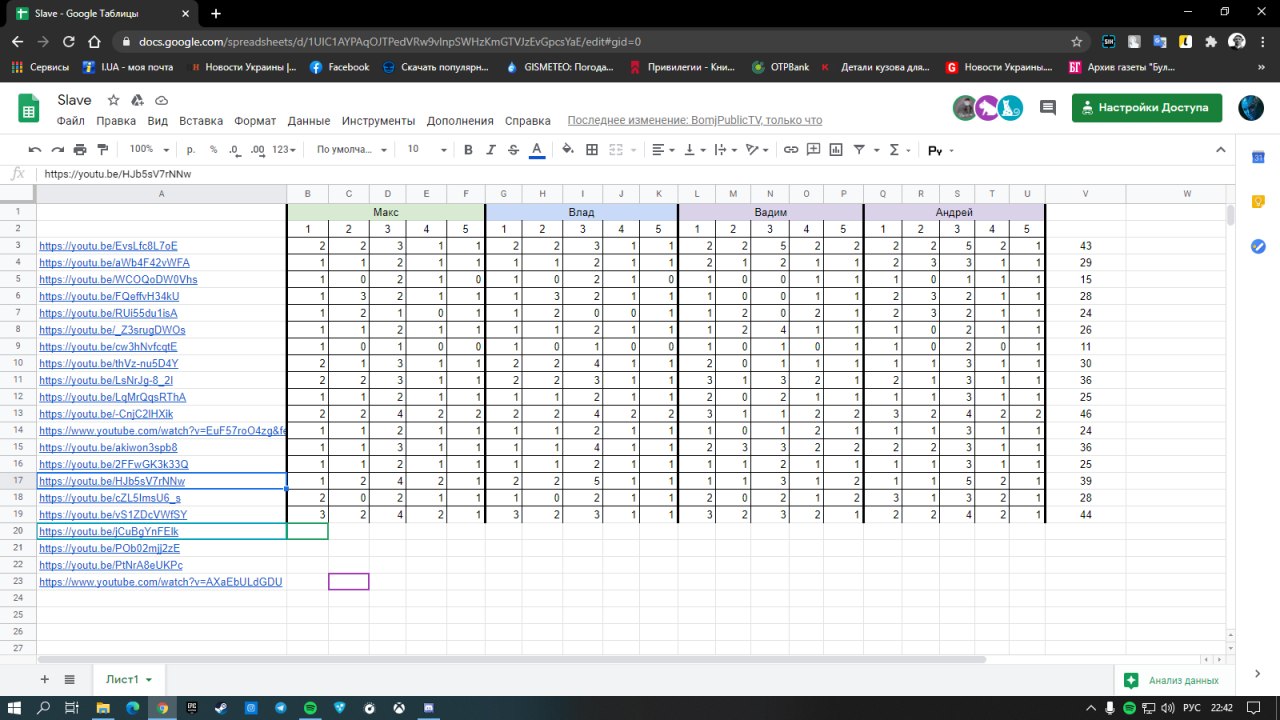
Task: Open the Вставка menu
Action: point(201,121)
